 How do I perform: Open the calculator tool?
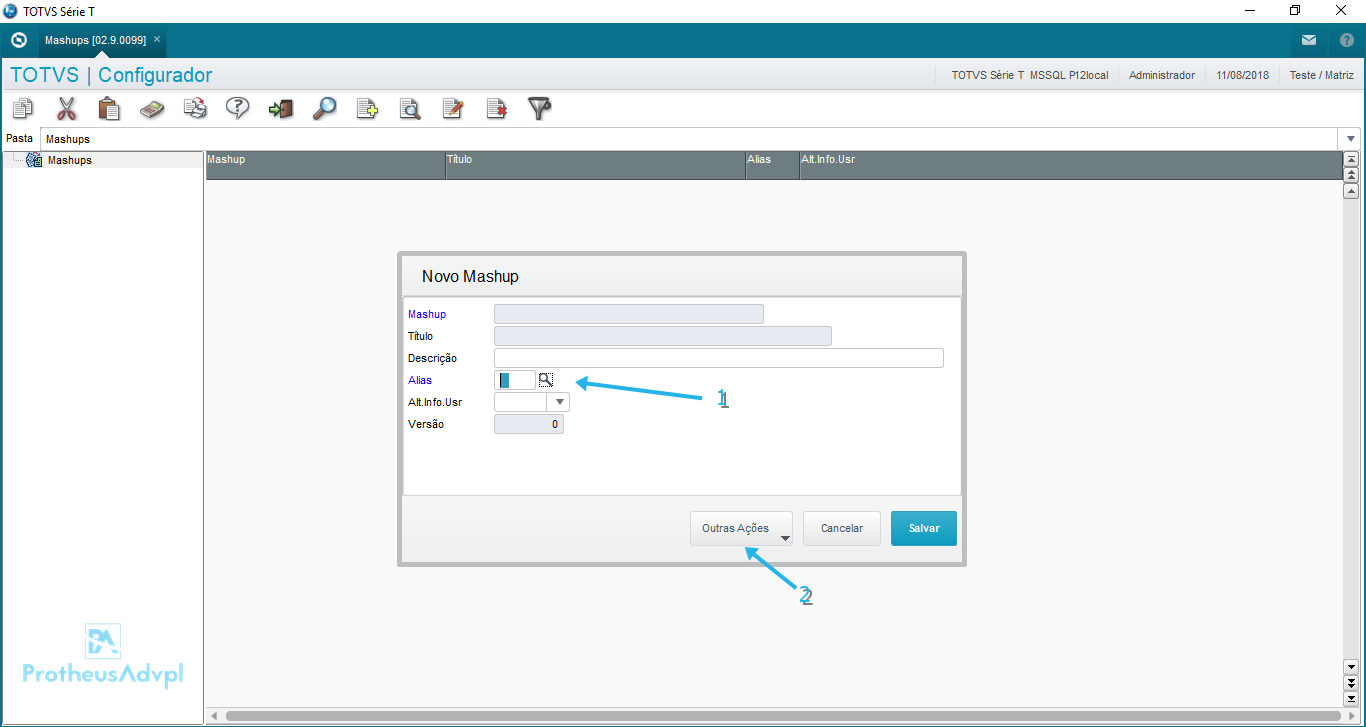pos(152,108)
